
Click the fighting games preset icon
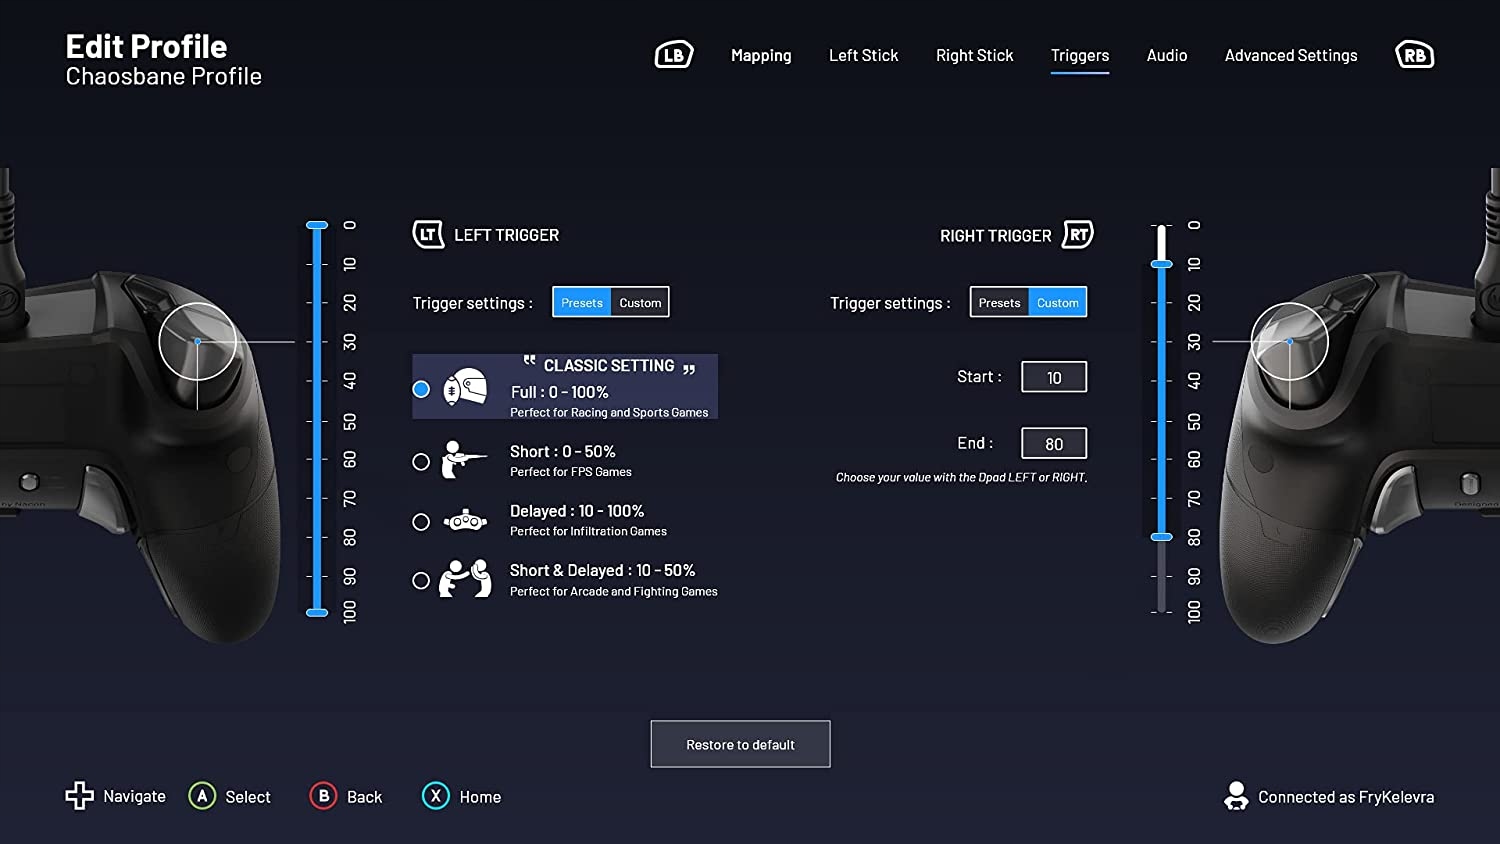[465, 579]
